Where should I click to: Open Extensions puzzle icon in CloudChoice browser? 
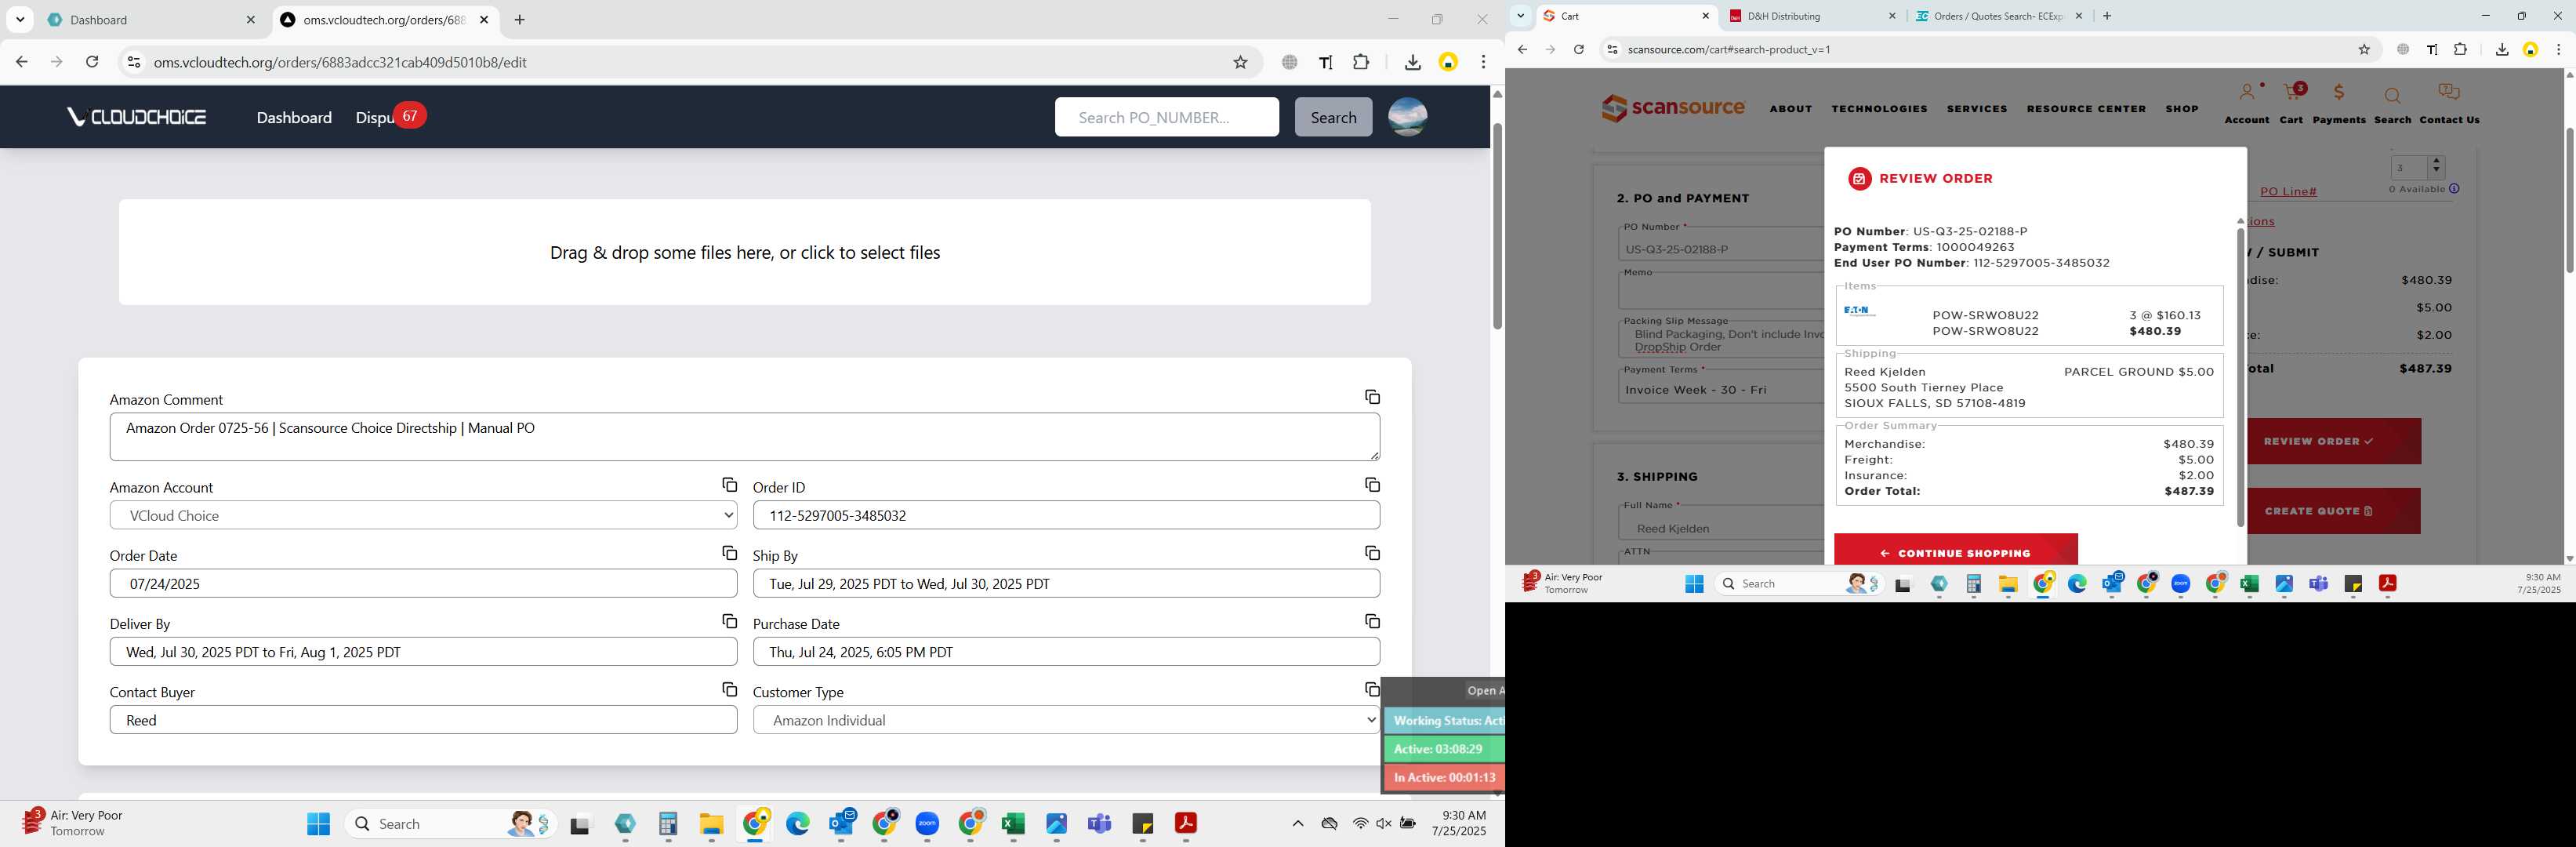click(x=1361, y=62)
